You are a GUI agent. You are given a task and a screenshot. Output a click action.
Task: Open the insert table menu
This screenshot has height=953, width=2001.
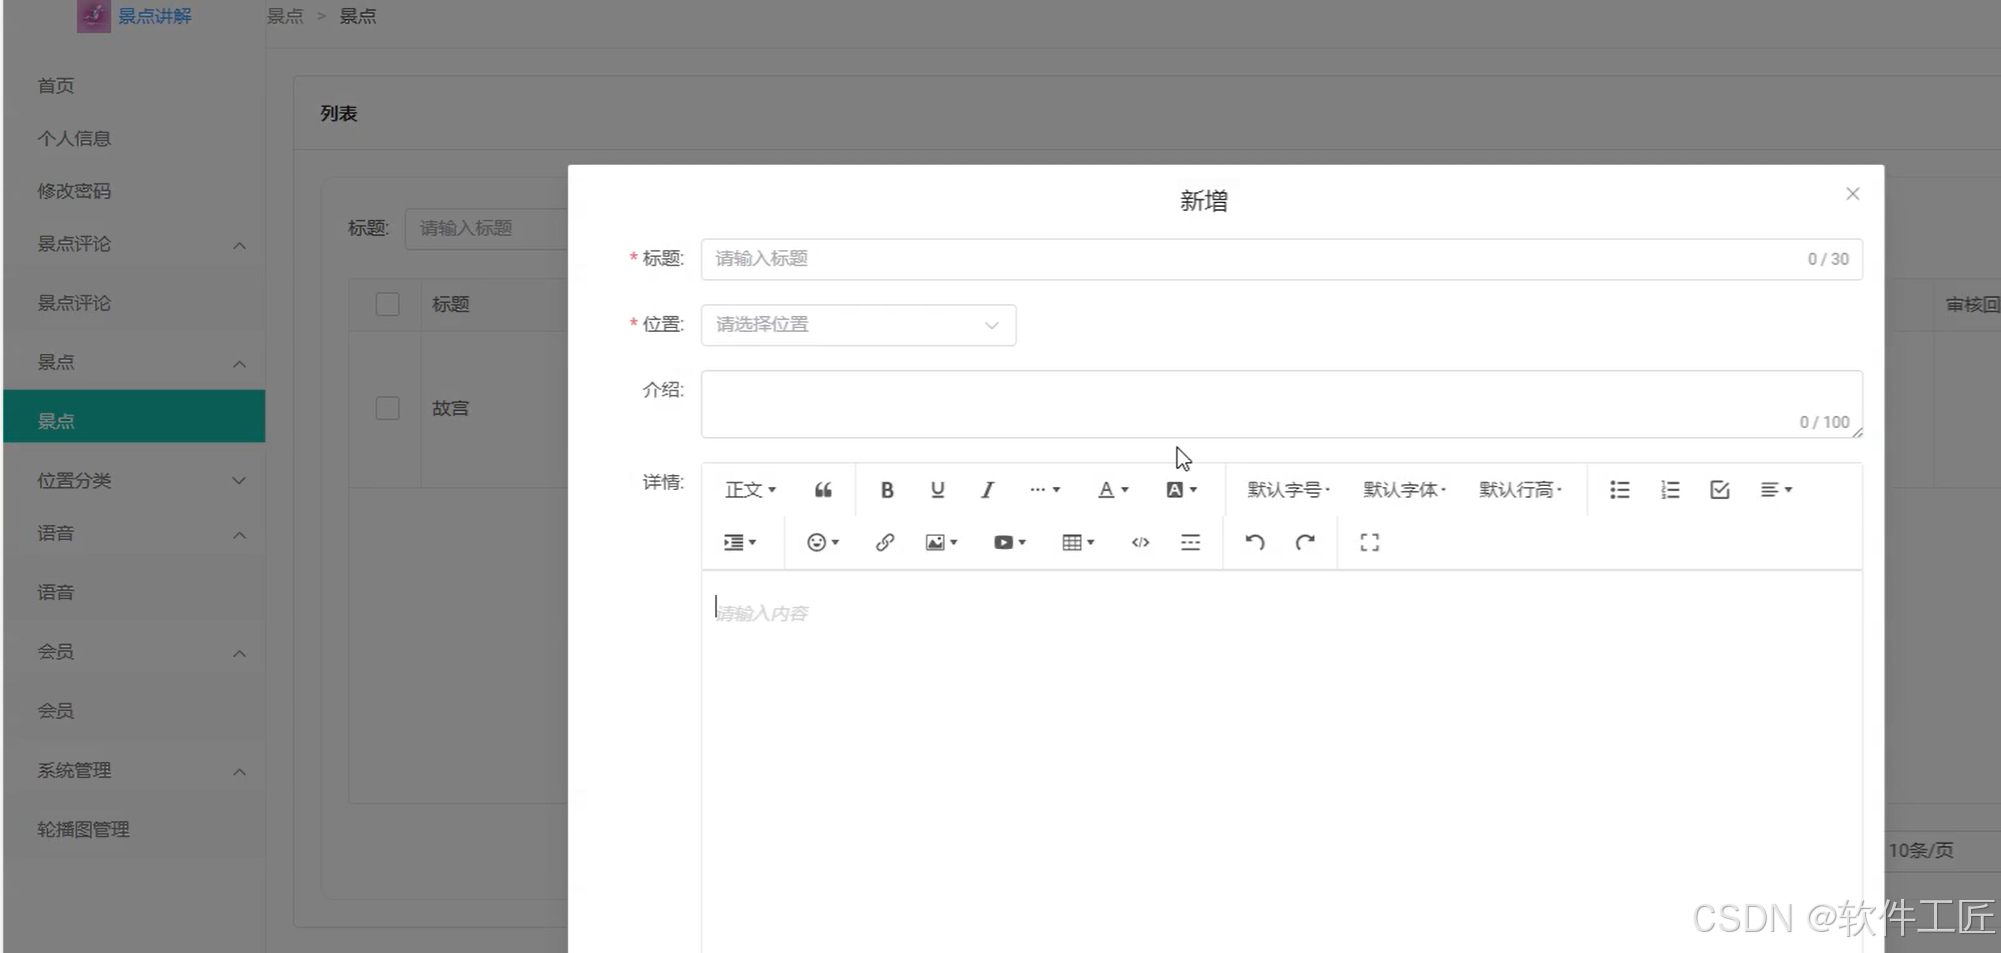click(1078, 542)
